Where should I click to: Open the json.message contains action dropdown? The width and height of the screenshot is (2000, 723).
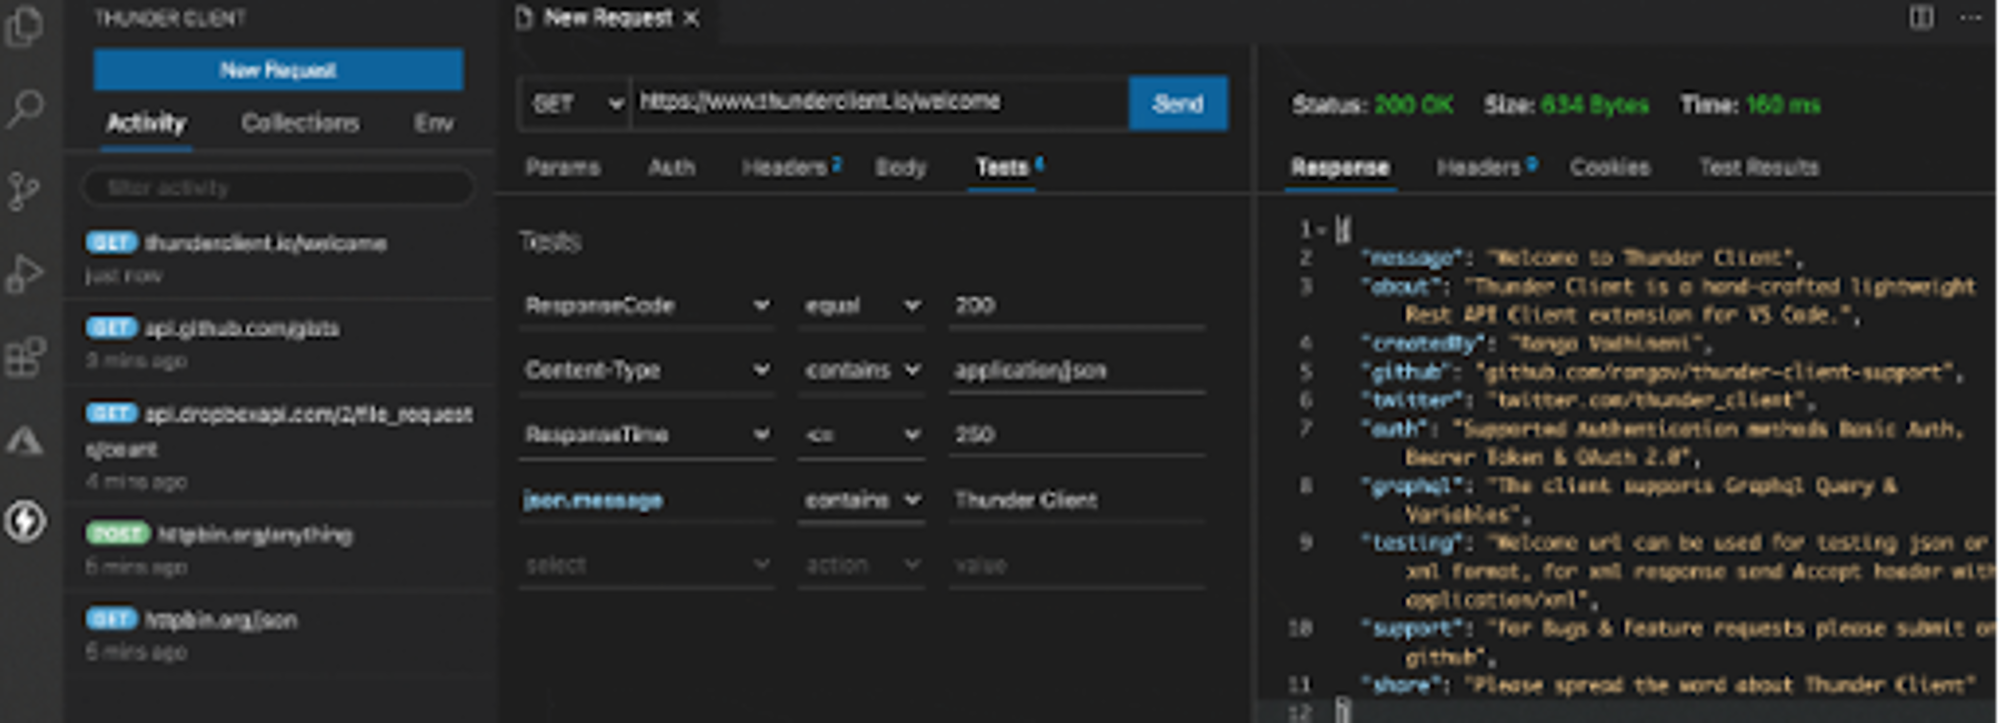pos(861,500)
